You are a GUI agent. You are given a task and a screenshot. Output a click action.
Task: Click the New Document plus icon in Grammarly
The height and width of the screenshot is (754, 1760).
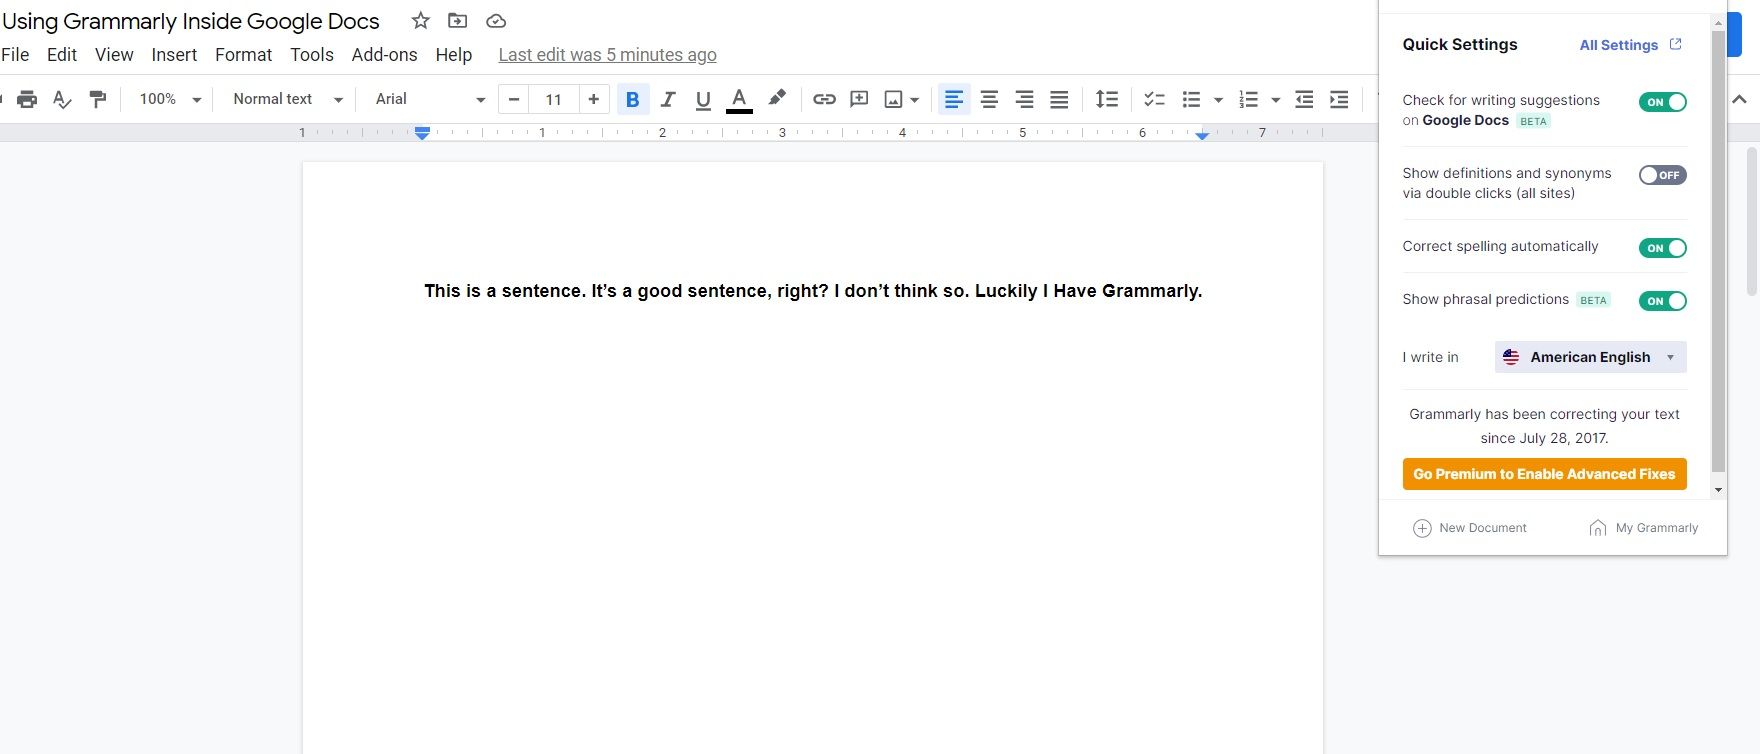click(1422, 528)
